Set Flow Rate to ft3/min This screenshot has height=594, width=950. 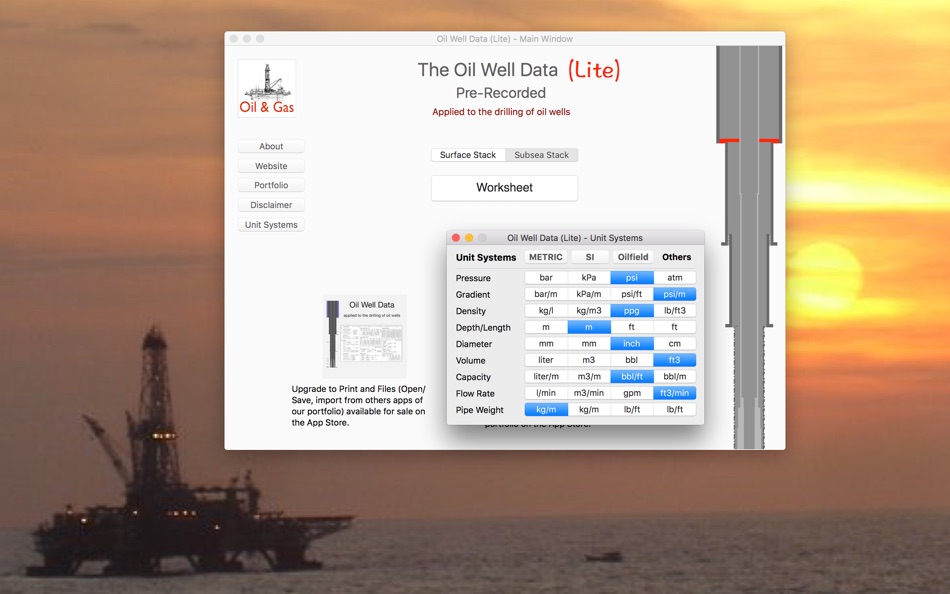click(675, 393)
